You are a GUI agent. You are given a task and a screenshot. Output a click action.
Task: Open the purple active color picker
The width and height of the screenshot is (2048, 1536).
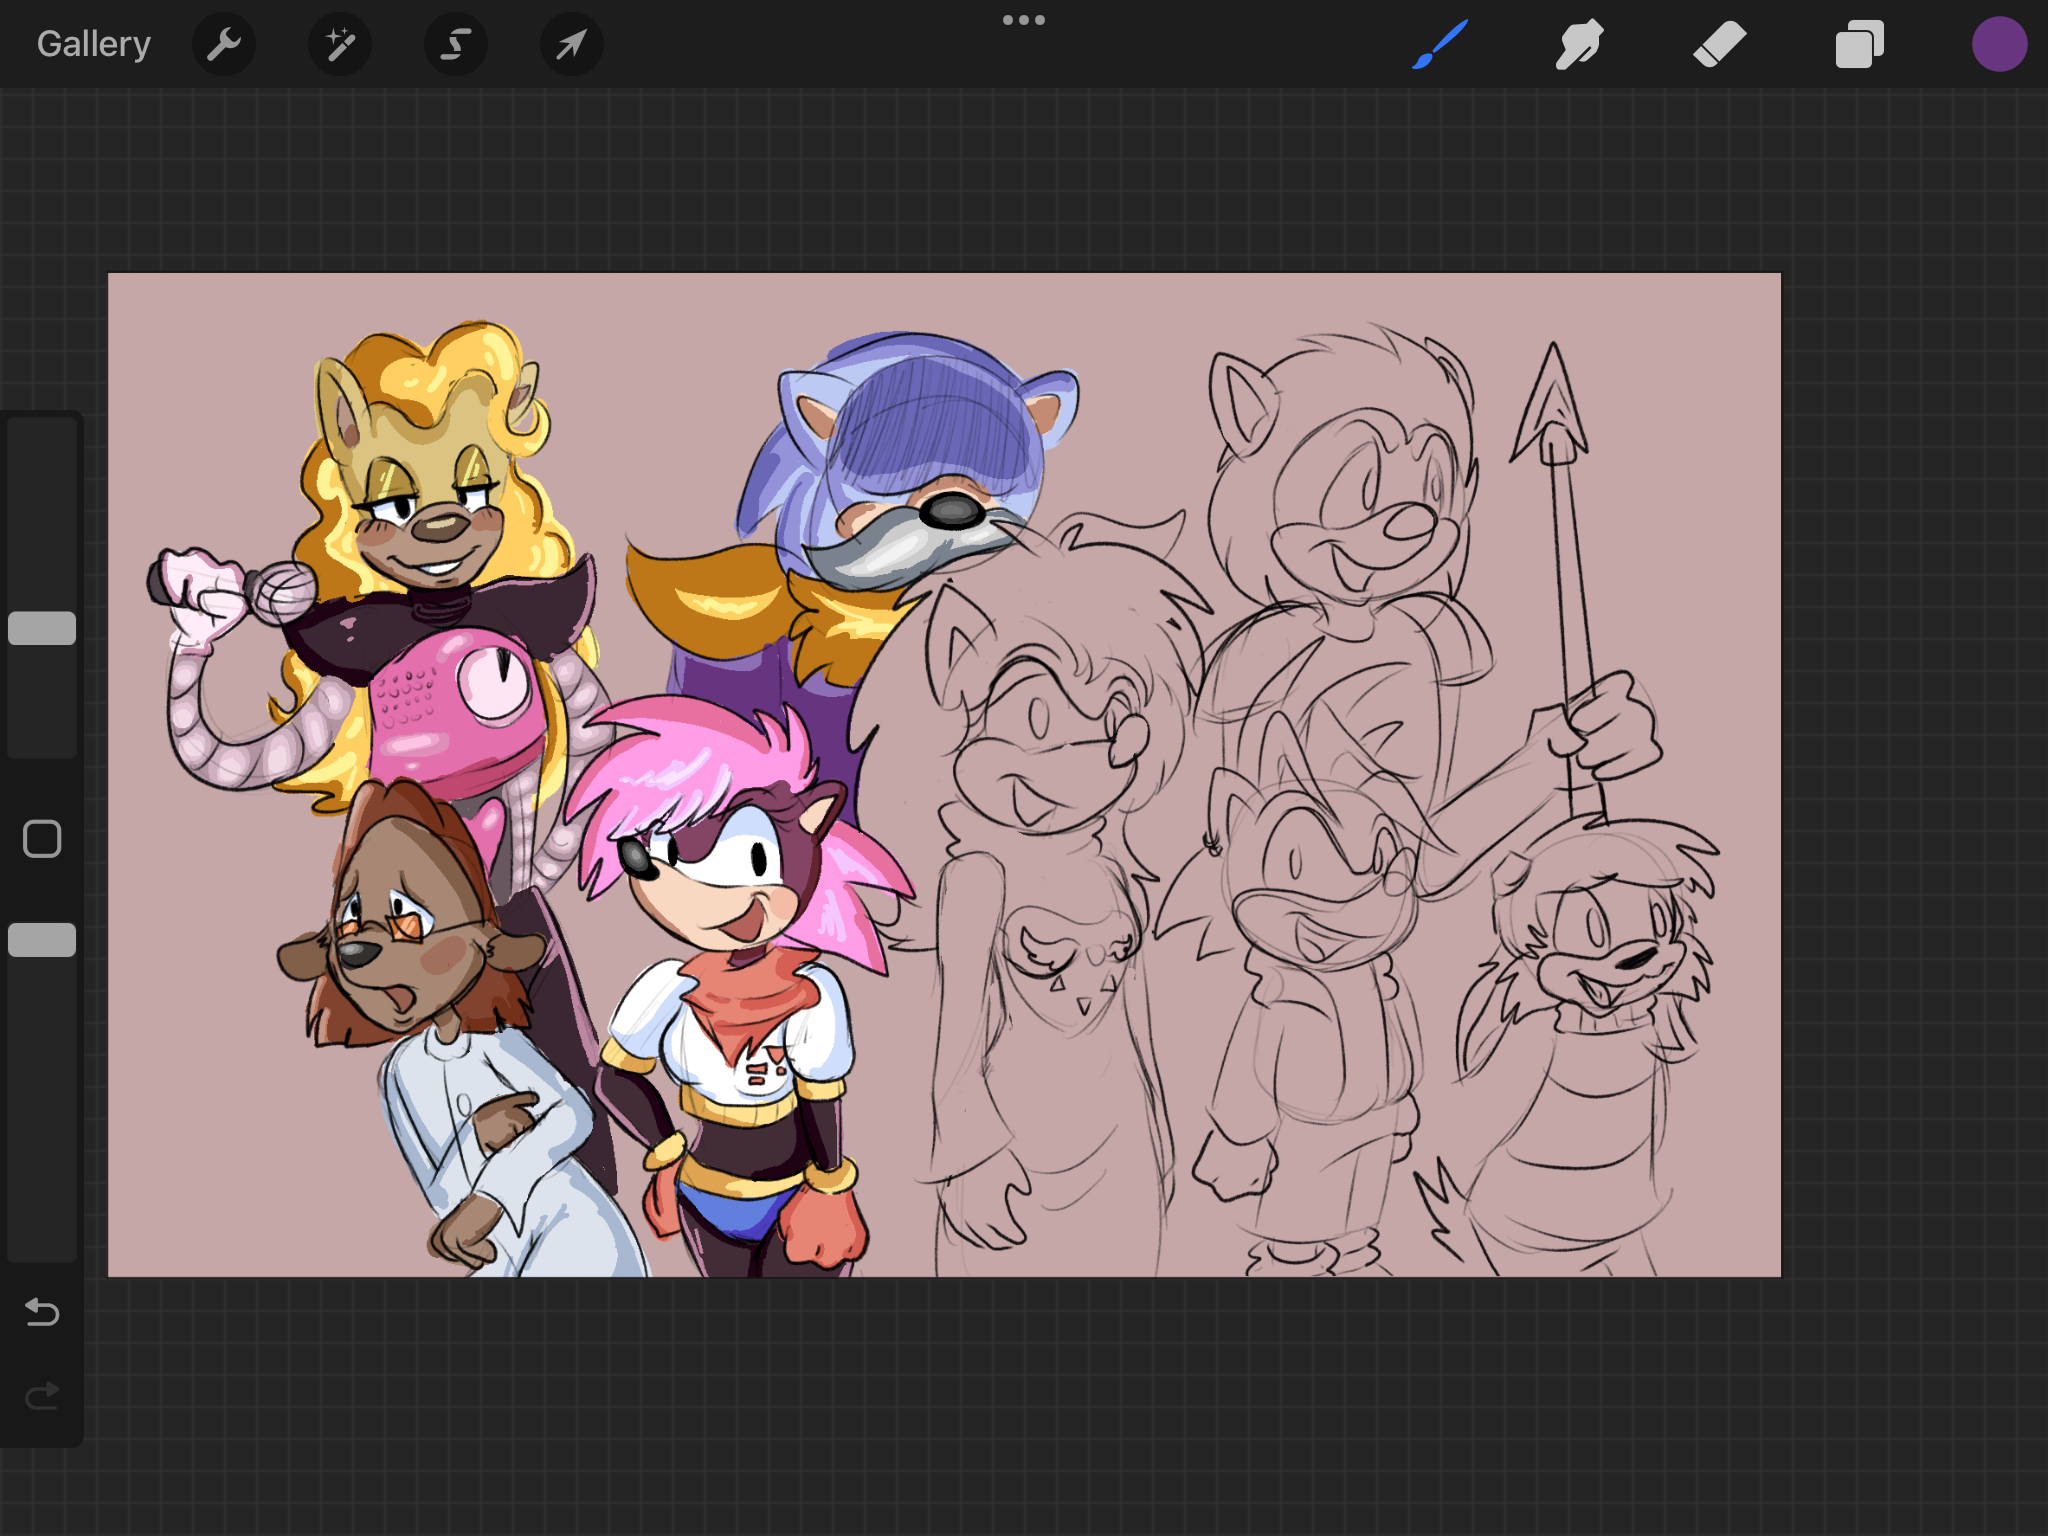click(1999, 44)
